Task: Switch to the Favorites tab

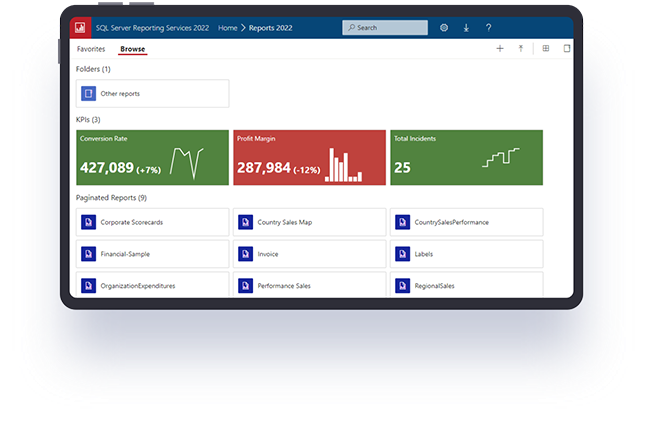Action: coord(91,49)
